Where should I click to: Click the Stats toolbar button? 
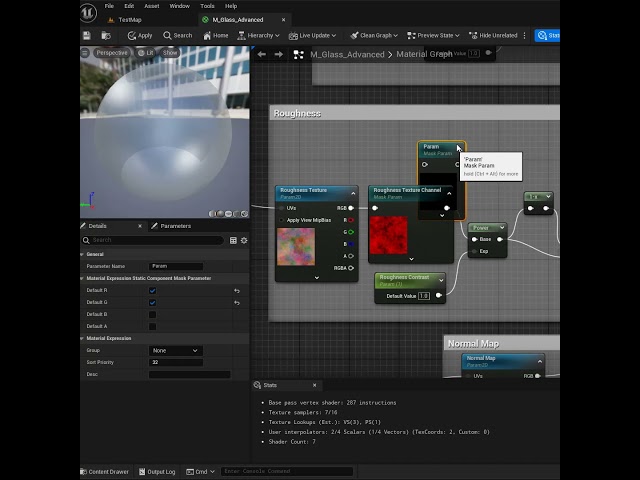coord(547,36)
